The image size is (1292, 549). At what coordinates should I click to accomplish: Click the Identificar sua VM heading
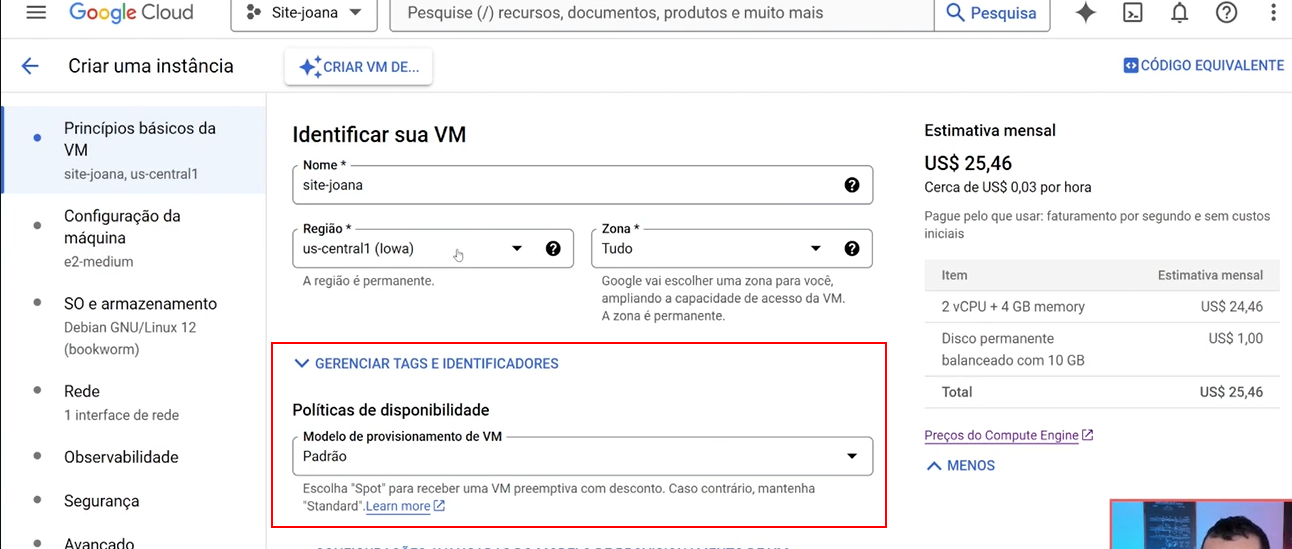pyautogui.click(x=379, y=134)
